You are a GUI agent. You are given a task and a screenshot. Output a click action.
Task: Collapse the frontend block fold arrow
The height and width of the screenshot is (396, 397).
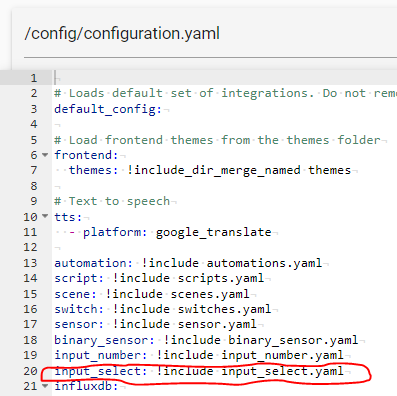(45, 155)
